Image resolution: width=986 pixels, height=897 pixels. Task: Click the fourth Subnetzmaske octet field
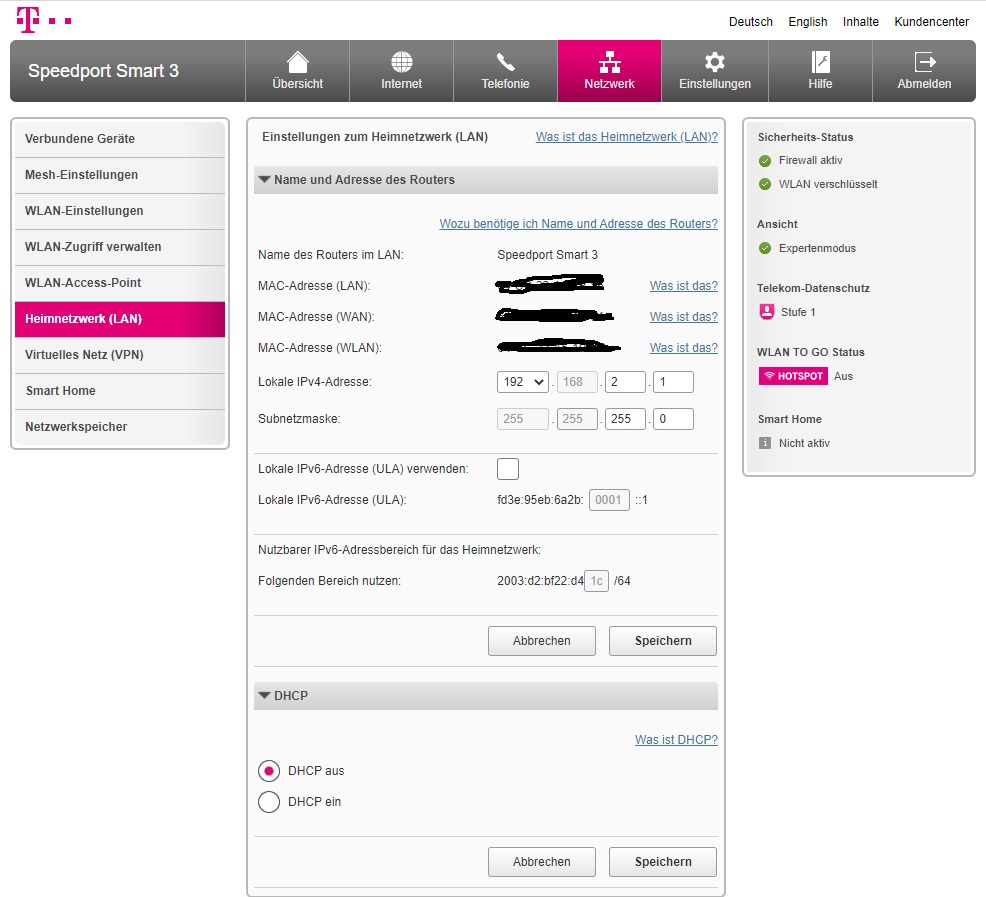point(673,419)
